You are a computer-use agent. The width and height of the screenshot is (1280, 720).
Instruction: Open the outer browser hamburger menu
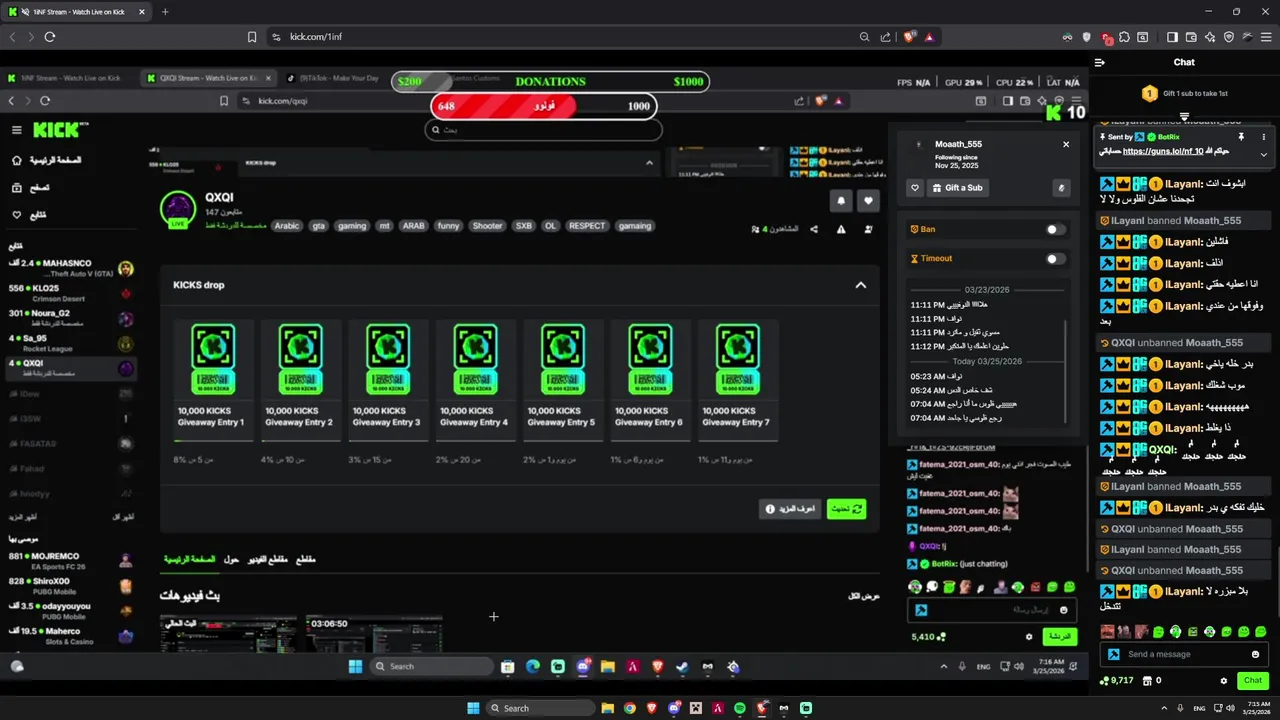coord(1265,37)
